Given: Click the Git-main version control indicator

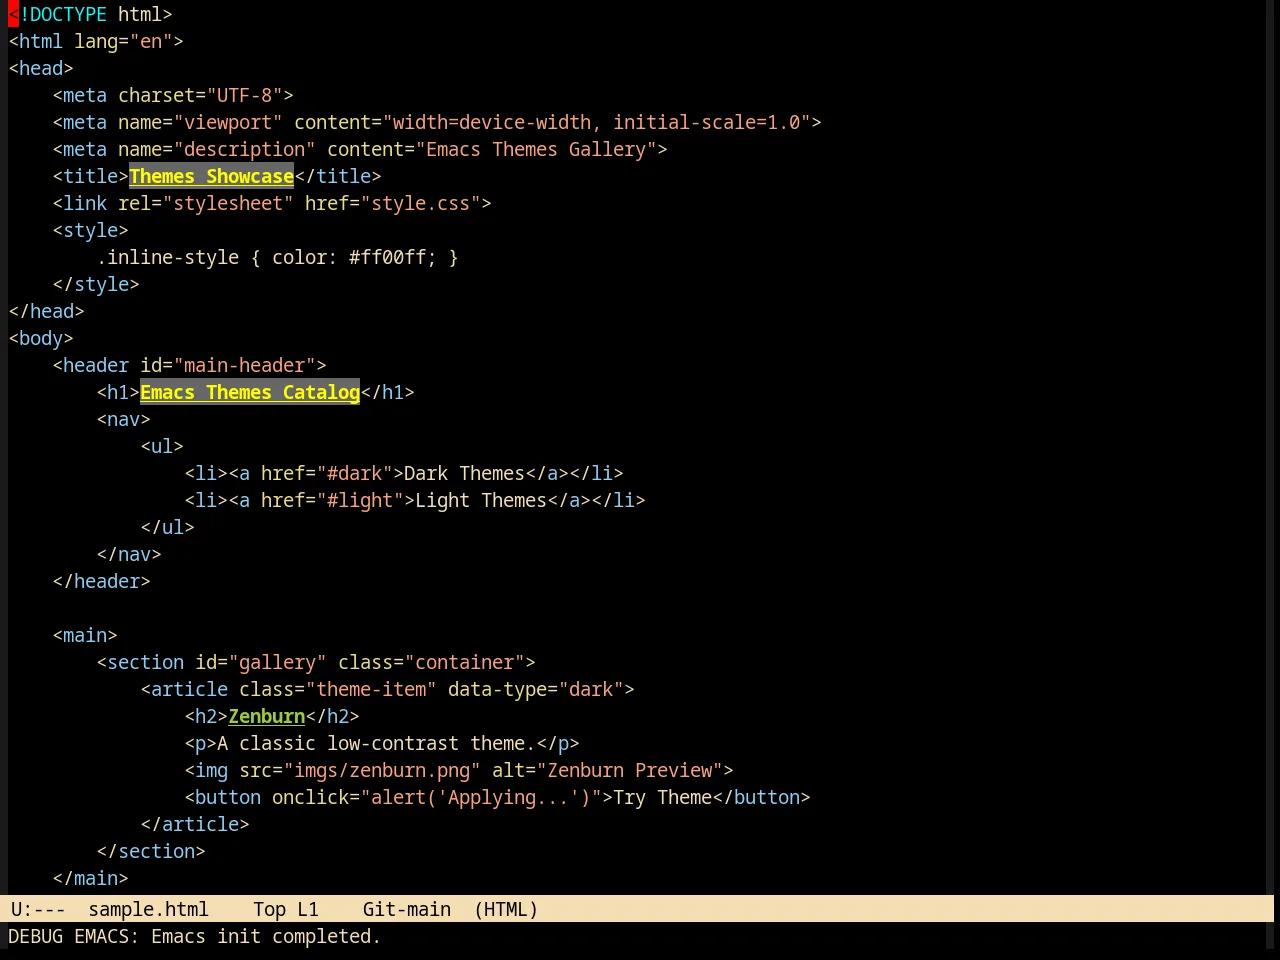Looking at the screenshot, I should (x=406, y=909).
